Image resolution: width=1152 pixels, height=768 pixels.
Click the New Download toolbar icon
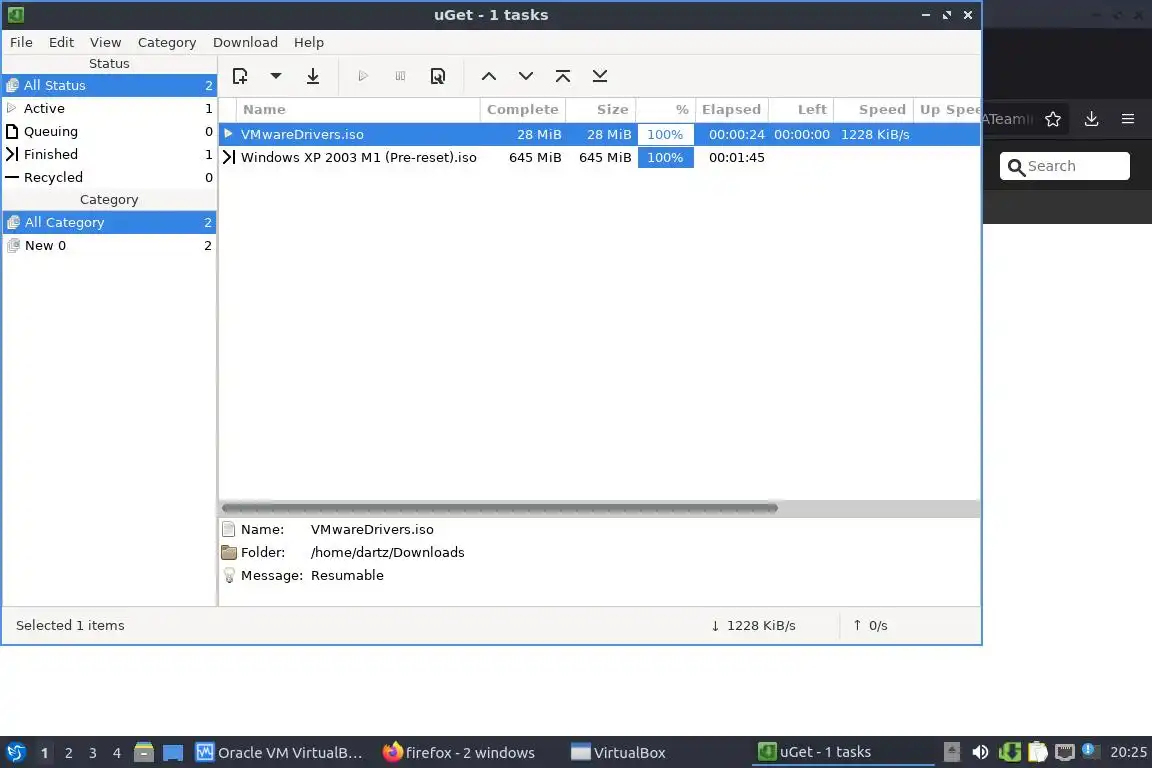(240, 76)
